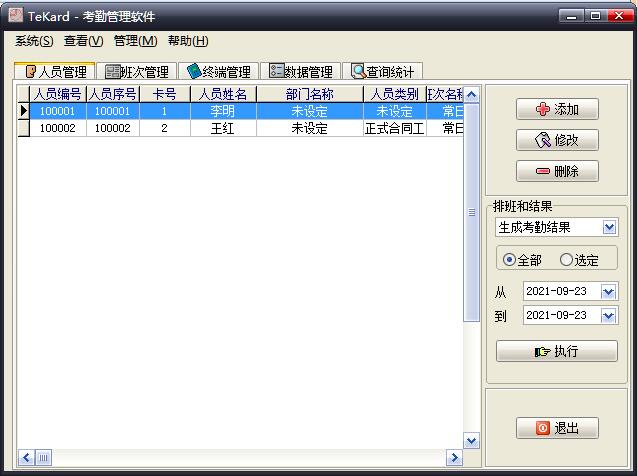Click the vertical scrollbar down arrow
This screenshot has height=476, width=637.
click(471, 440)
